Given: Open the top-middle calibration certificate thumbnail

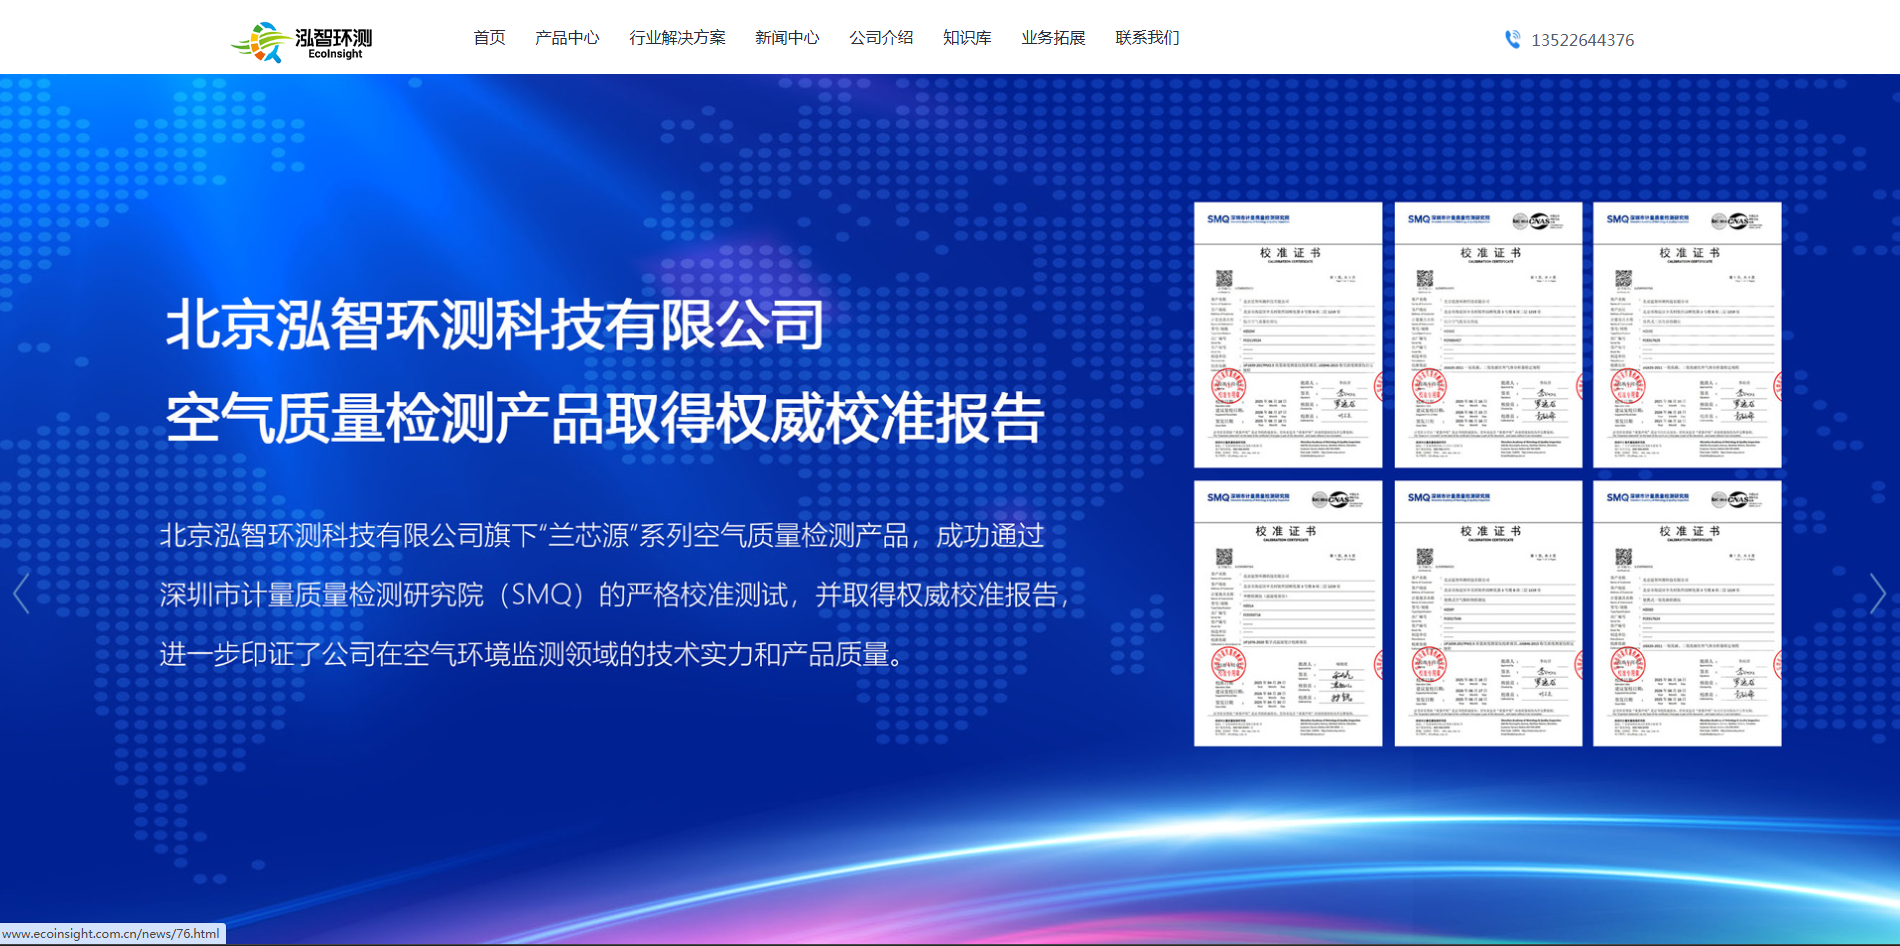Looking at the screenshot, I should pyautogui.click(x=1488, y=335).
